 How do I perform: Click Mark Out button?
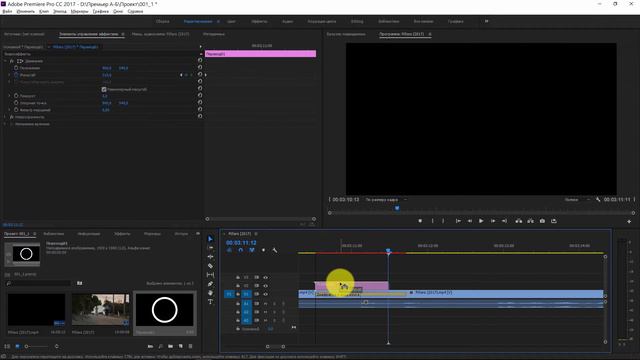point(443,221)
